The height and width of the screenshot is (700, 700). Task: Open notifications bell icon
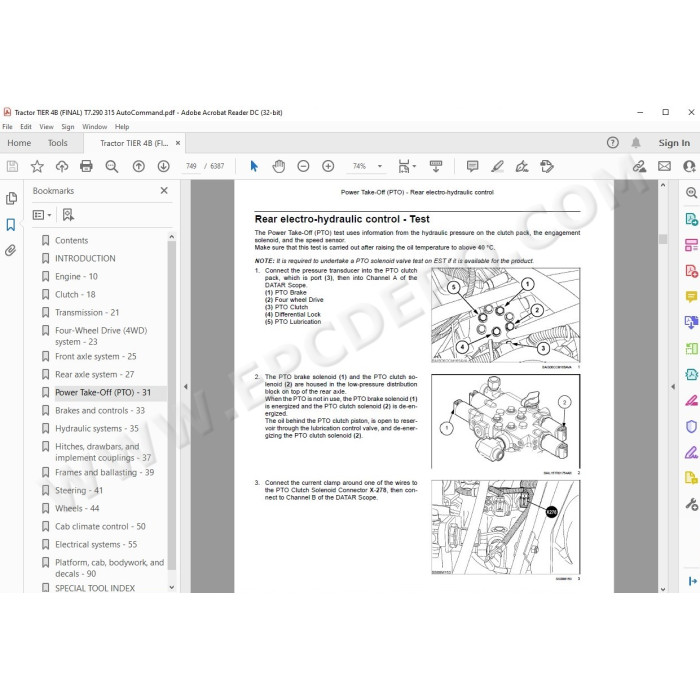pos(636,143)
